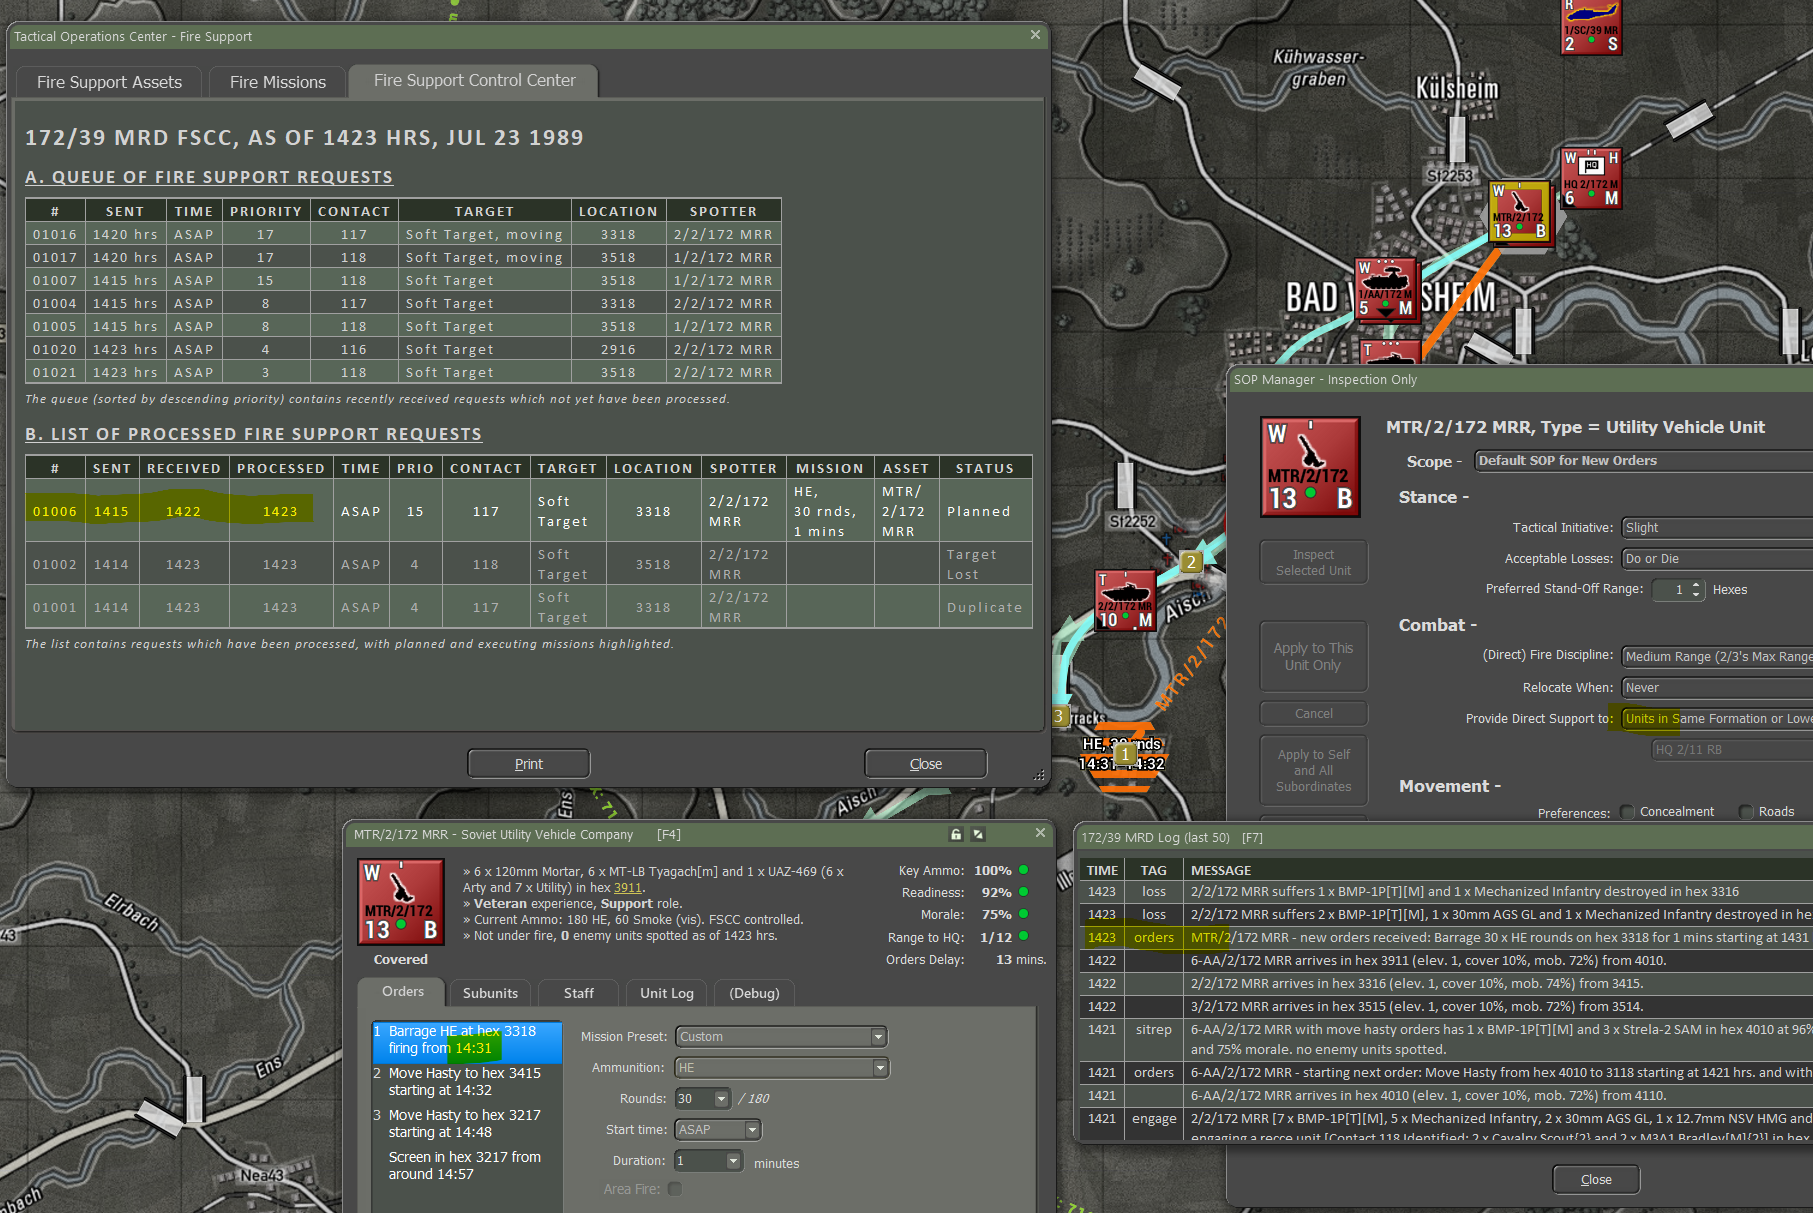Toggle the Concealment movement preference checkbox
The width and height of the screenshot is (1813, 1213).
click(x=1627, y=812)
